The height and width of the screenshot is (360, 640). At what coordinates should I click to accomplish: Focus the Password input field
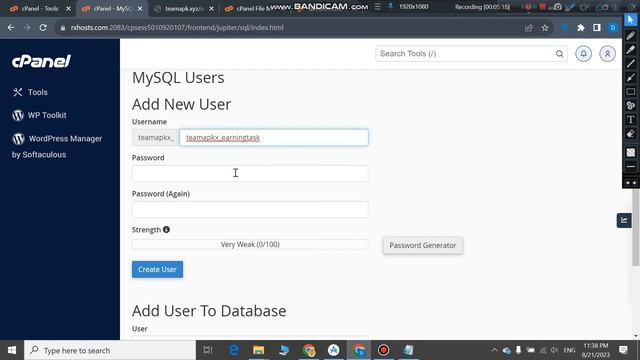(x=250, y=173)
